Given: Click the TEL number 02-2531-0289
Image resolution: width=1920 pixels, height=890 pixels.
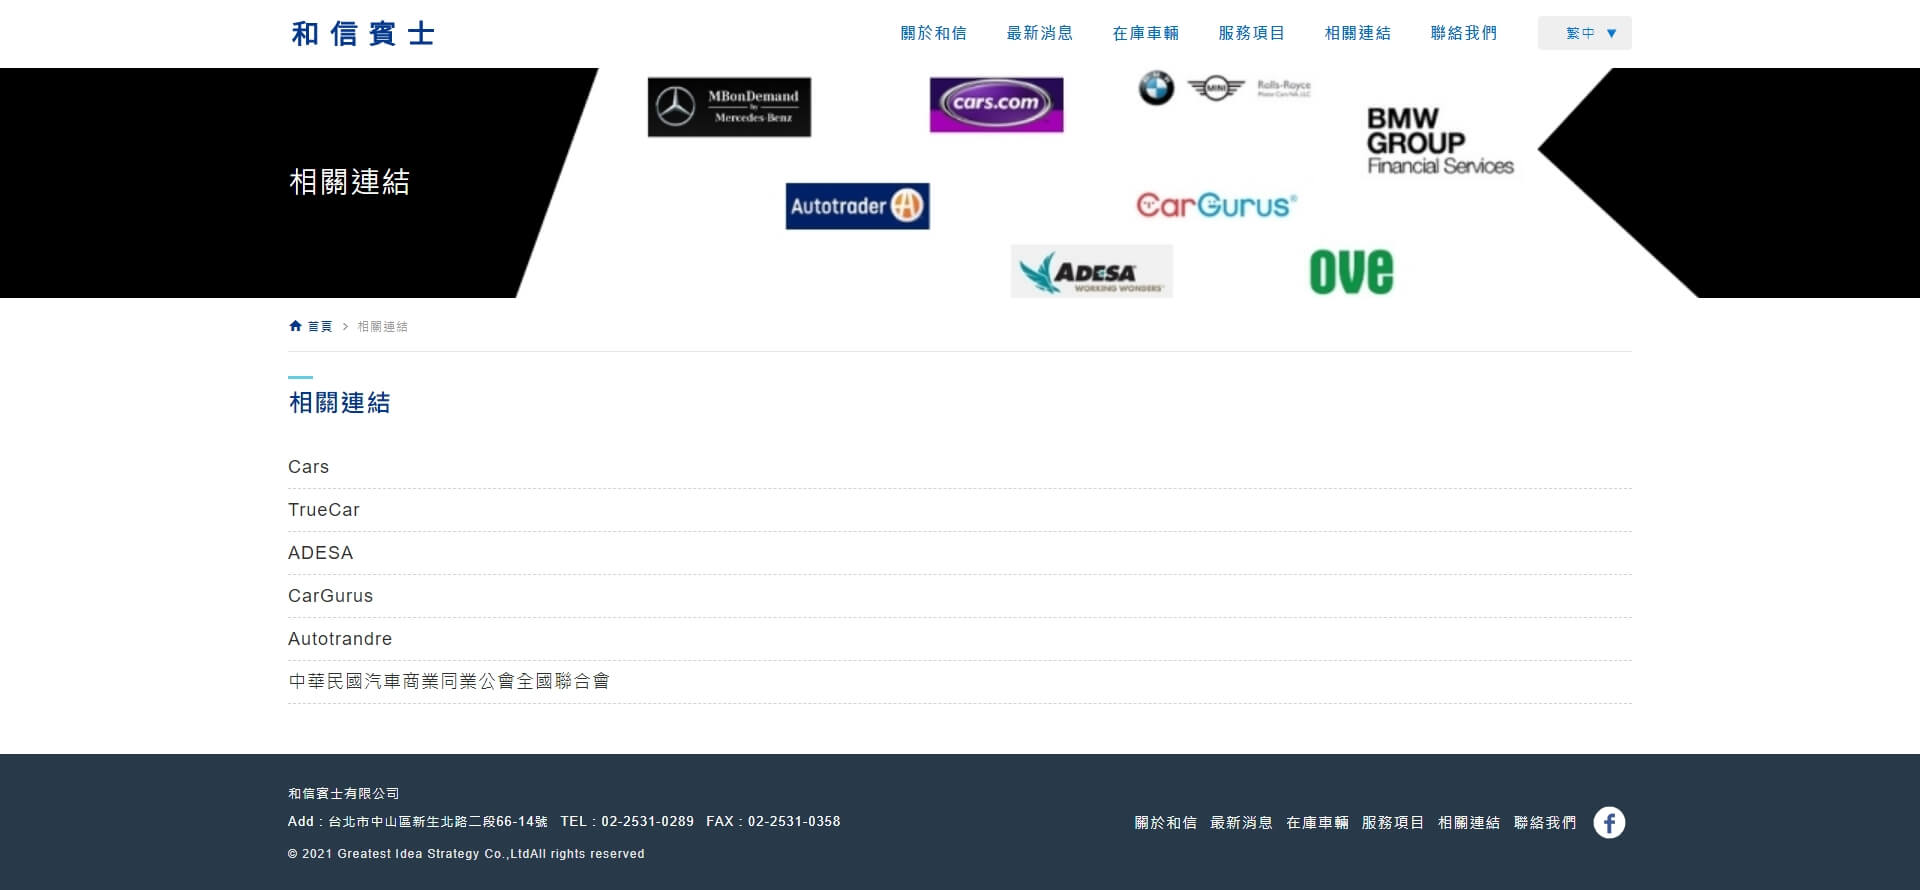Looking at the screenshot, I should click(647, 822).
